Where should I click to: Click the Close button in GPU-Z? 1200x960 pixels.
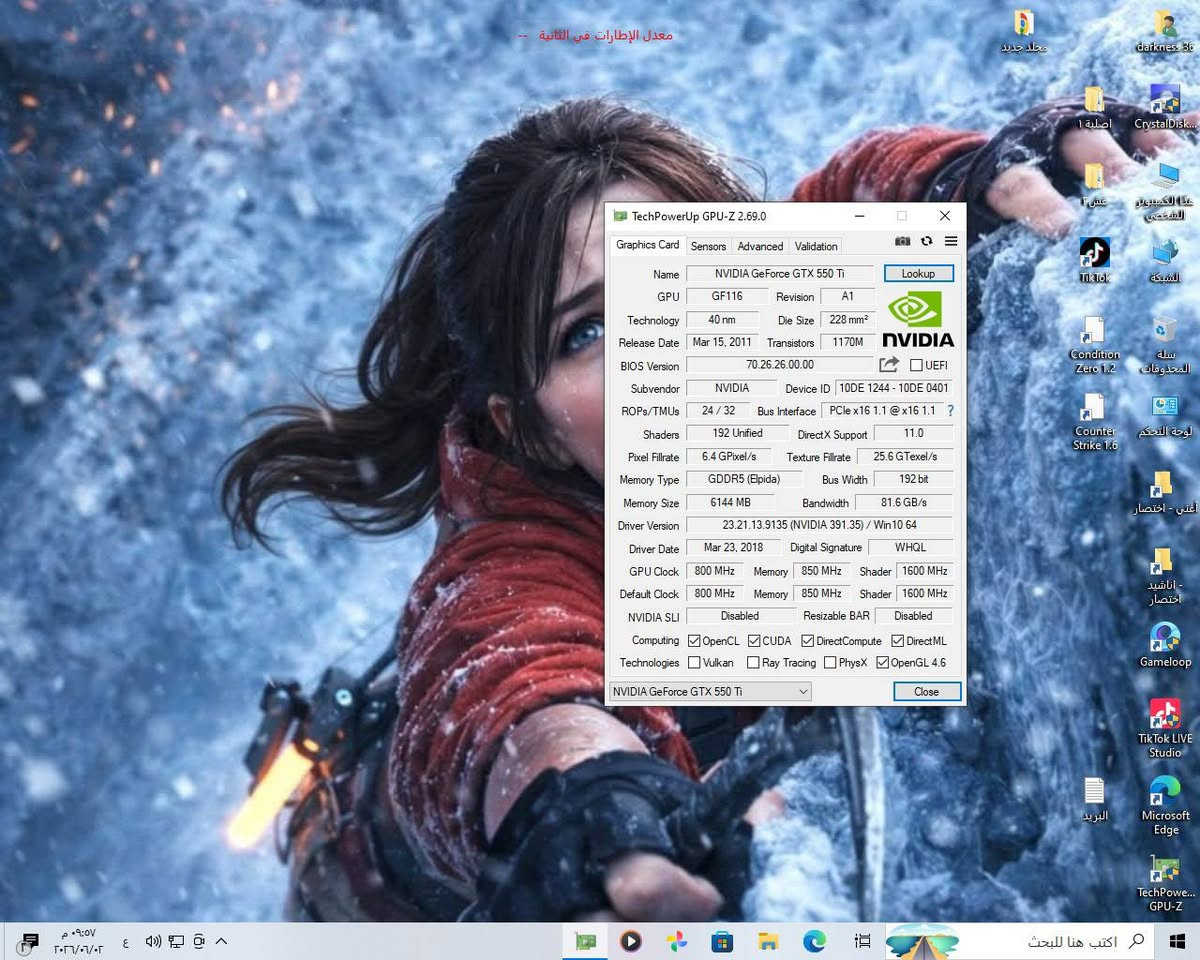click(926, 691)
